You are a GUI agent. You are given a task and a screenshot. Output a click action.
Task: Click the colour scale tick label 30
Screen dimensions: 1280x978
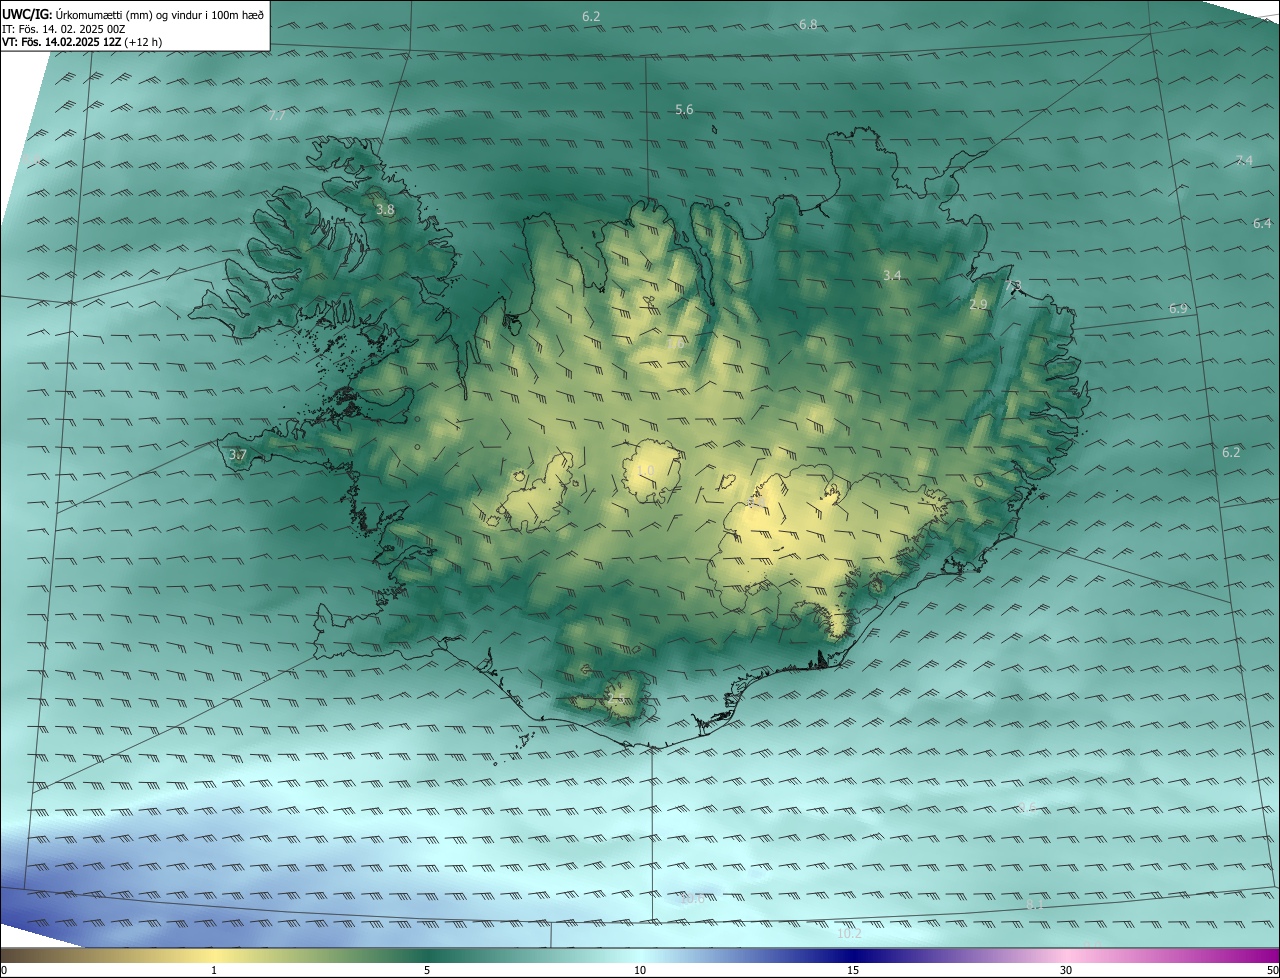(1066, 970)
